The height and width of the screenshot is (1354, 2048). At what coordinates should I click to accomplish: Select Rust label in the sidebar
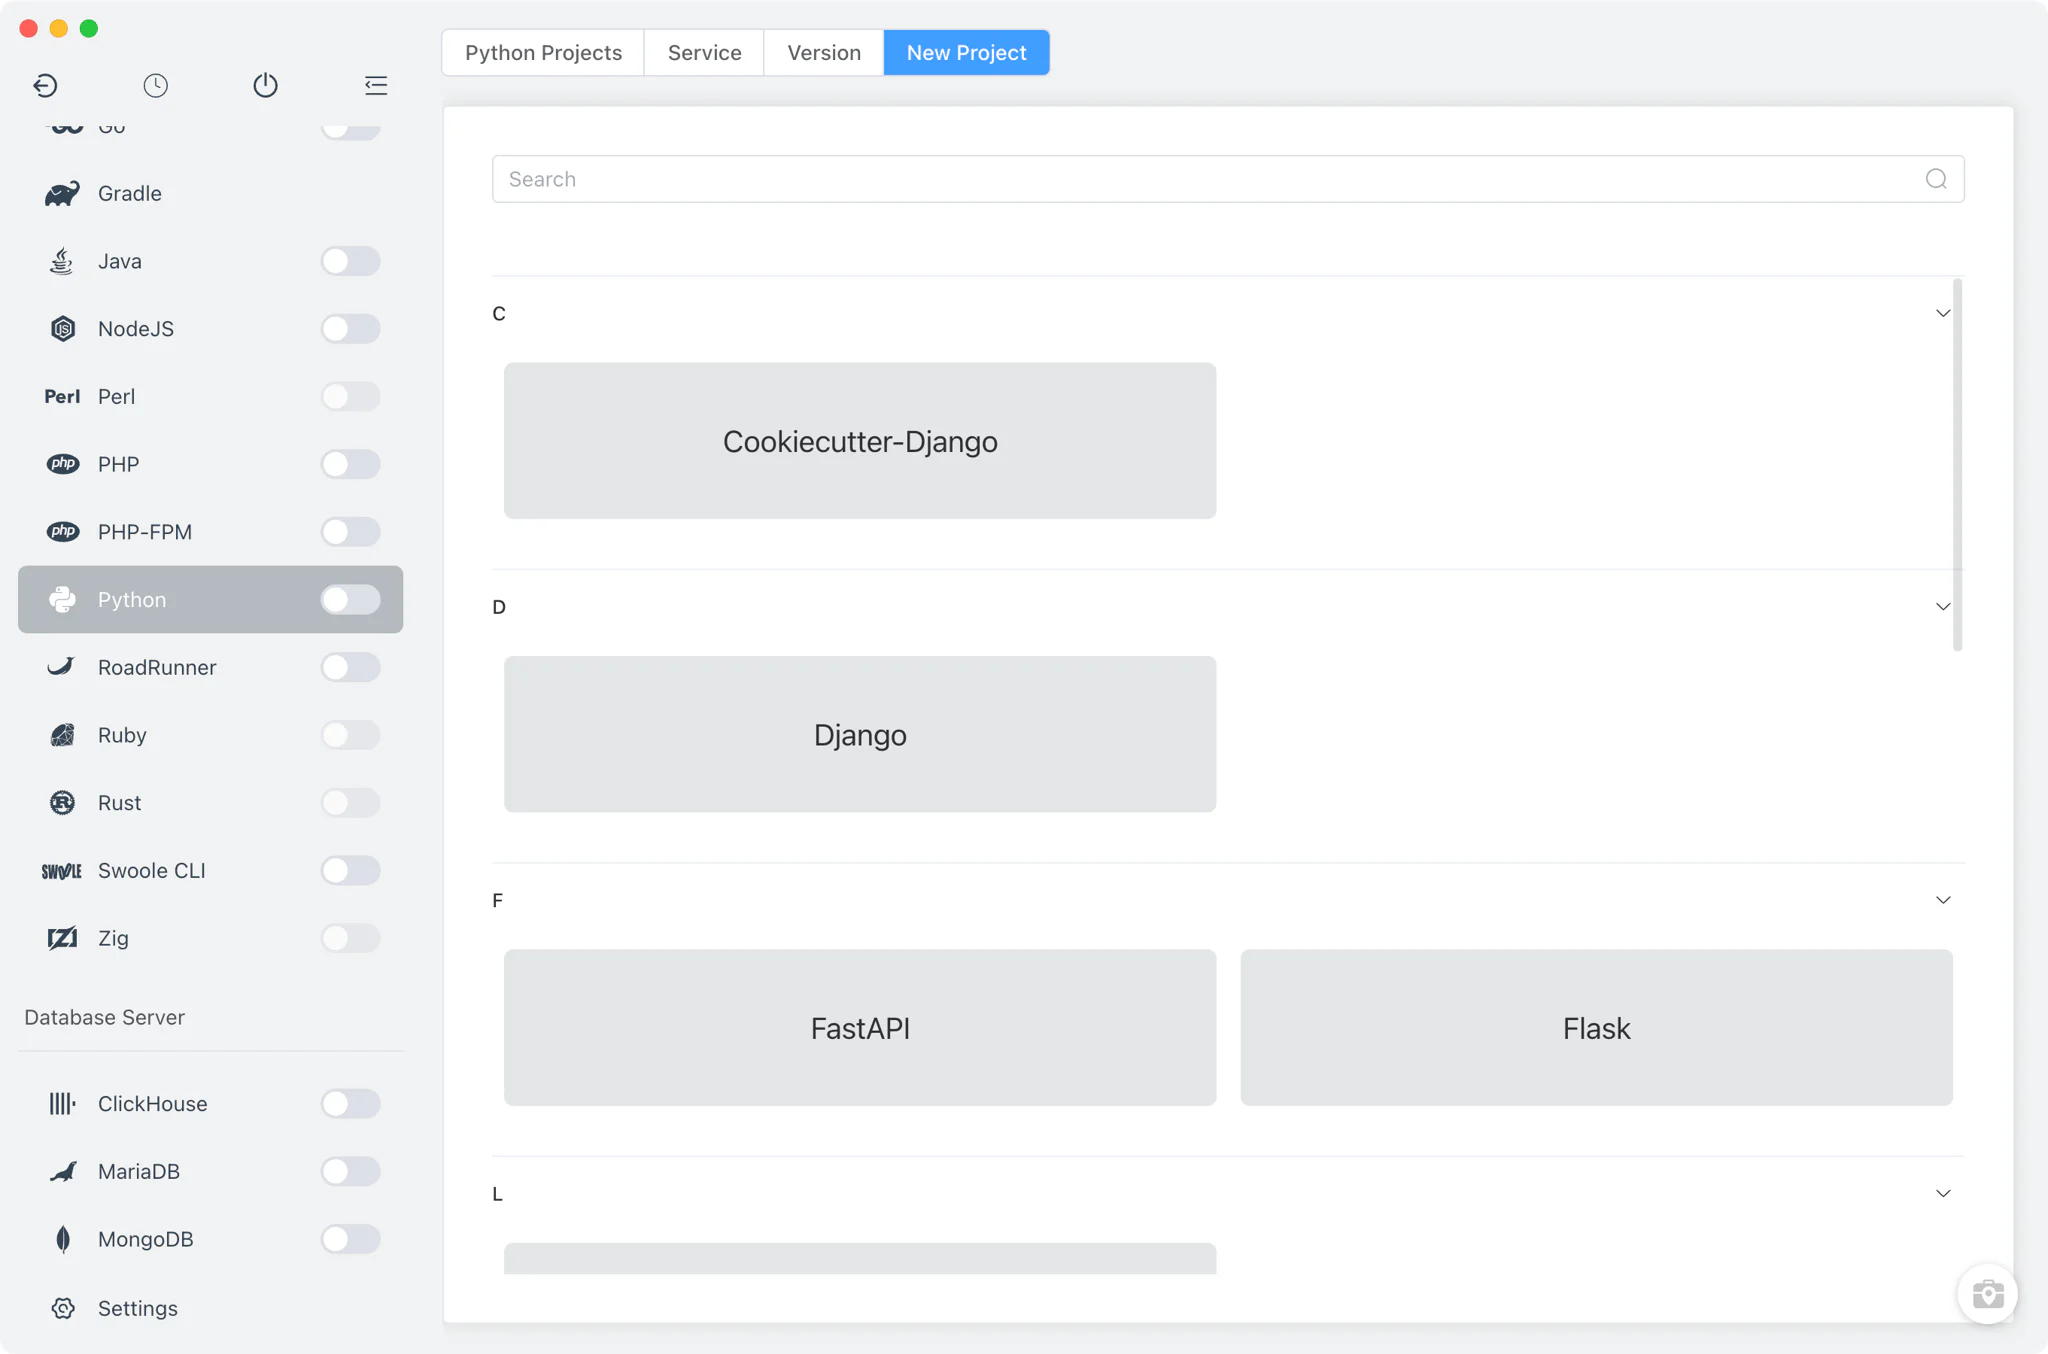[119, 803]
